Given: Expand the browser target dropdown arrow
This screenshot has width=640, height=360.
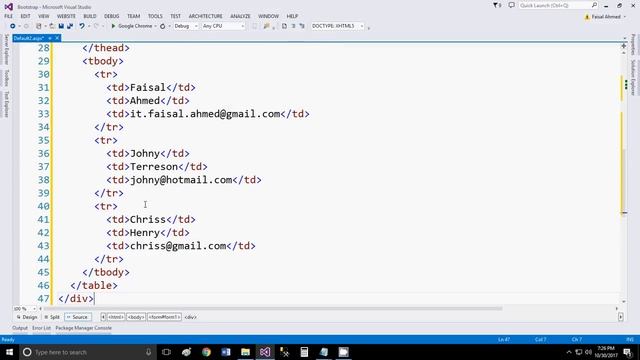Looking at the screenshot, I should point(156,26).
